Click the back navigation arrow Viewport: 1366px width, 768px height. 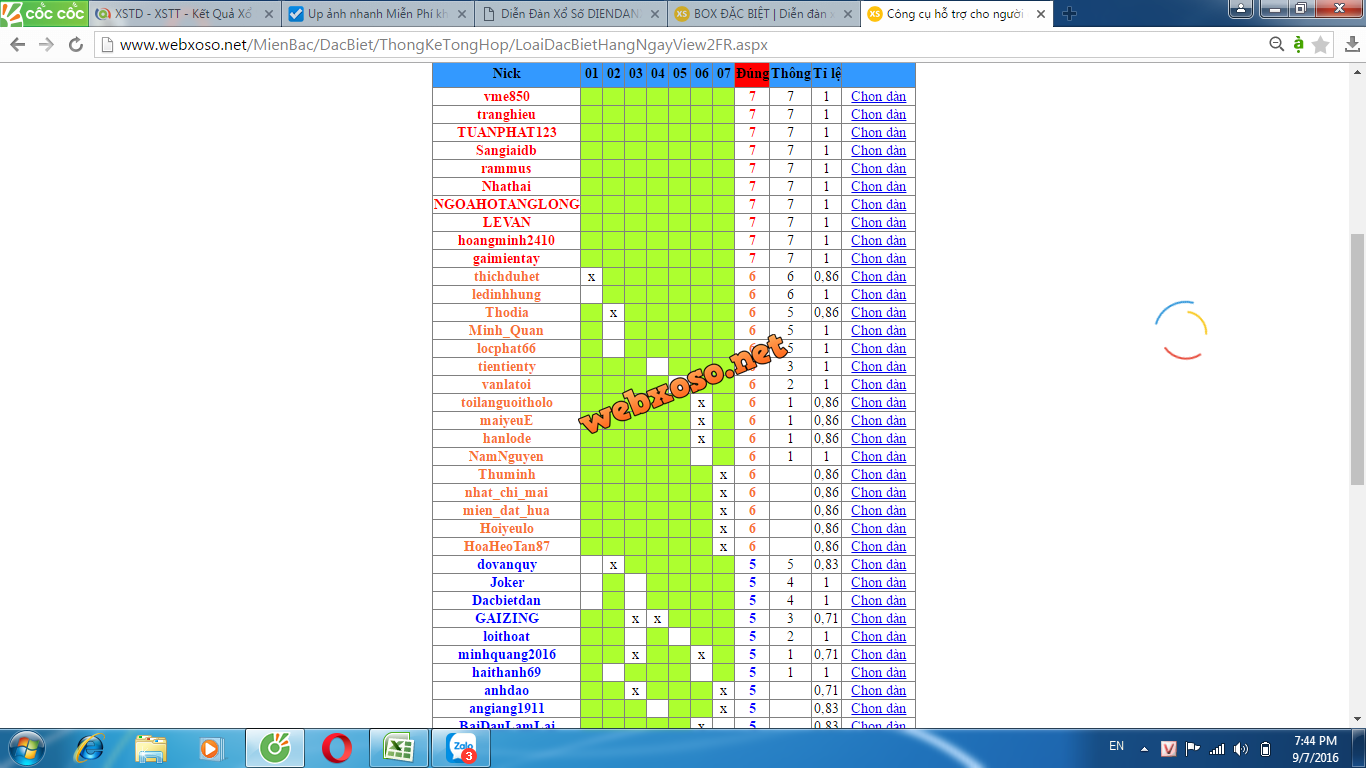coord(17,45)
